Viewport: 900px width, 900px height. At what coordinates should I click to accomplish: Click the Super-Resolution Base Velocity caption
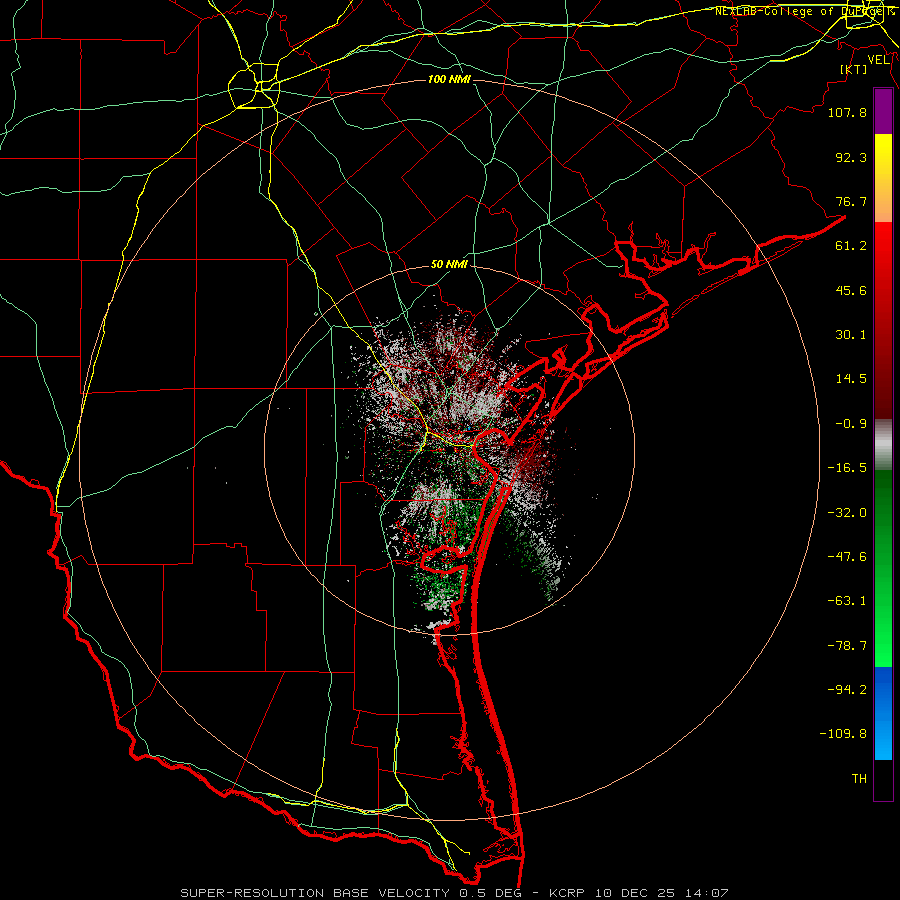454,893
